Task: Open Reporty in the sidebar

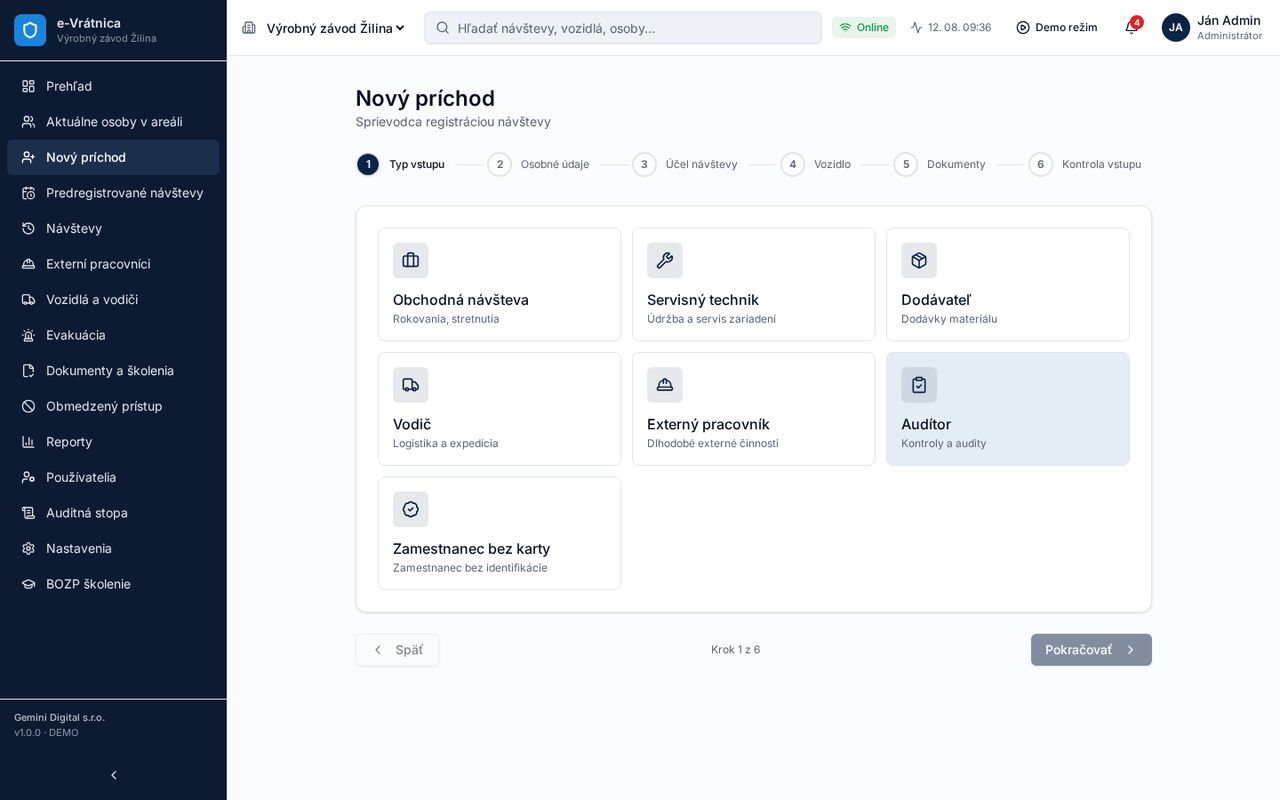Action: (113, 441)
